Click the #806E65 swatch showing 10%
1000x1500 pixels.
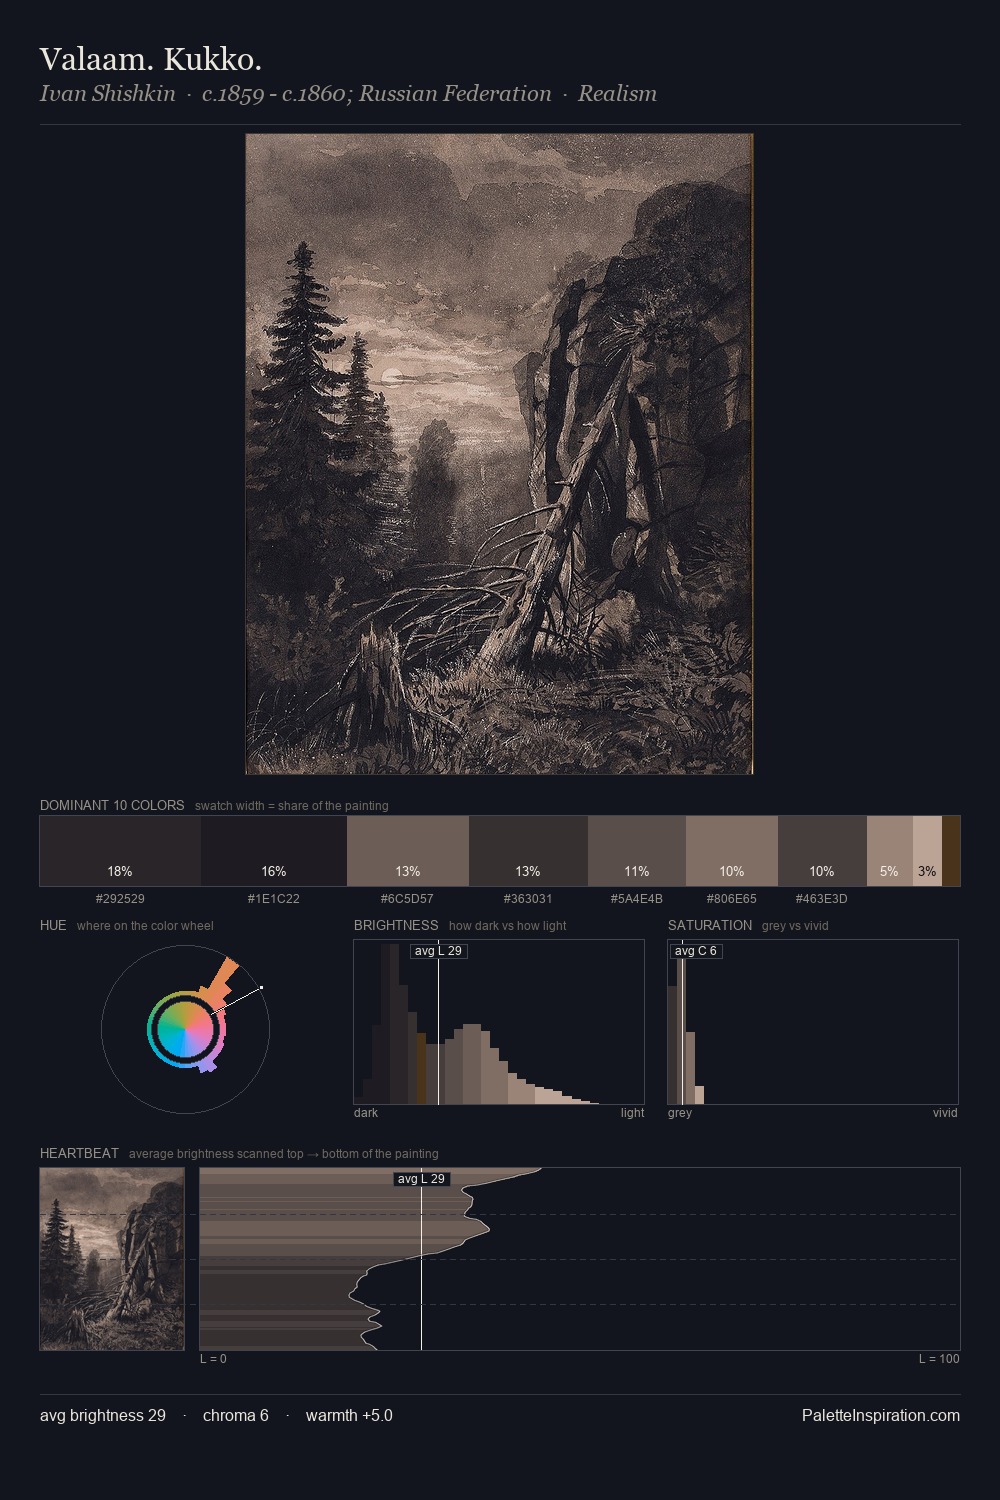732,851
